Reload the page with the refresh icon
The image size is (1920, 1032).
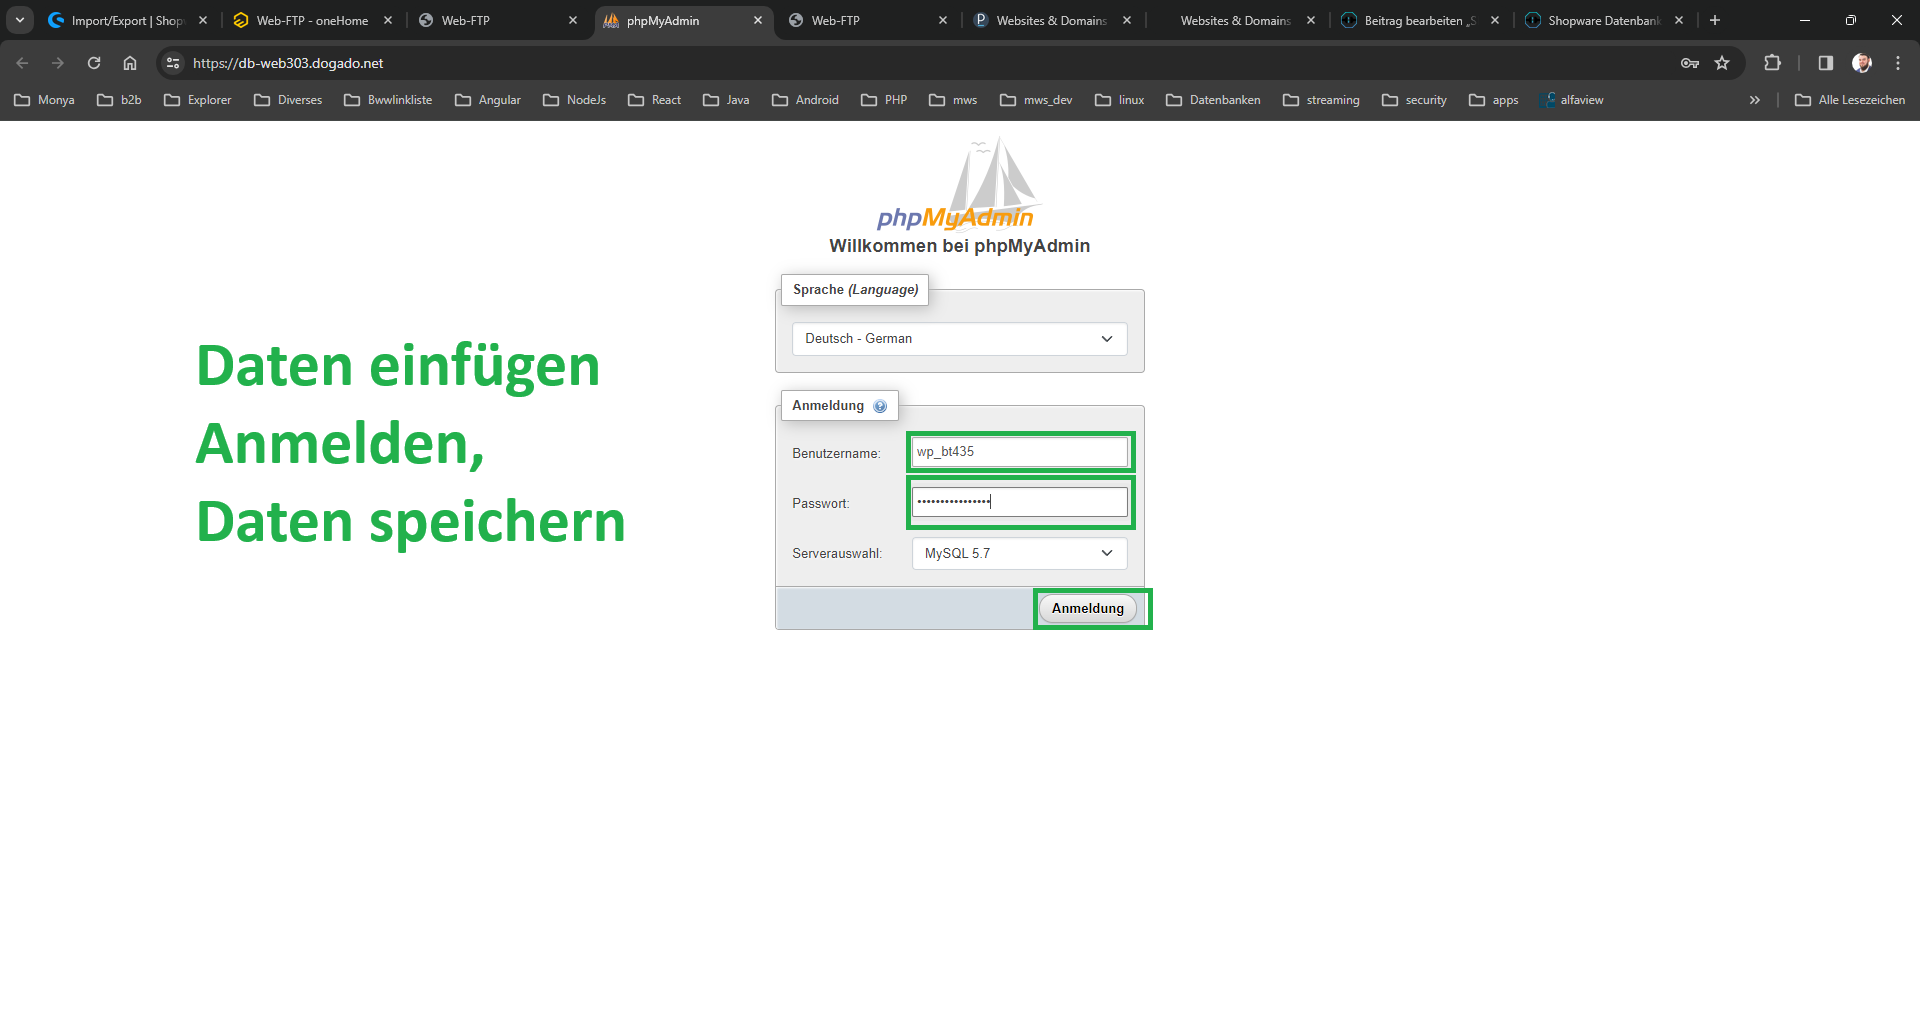(94, 63)
